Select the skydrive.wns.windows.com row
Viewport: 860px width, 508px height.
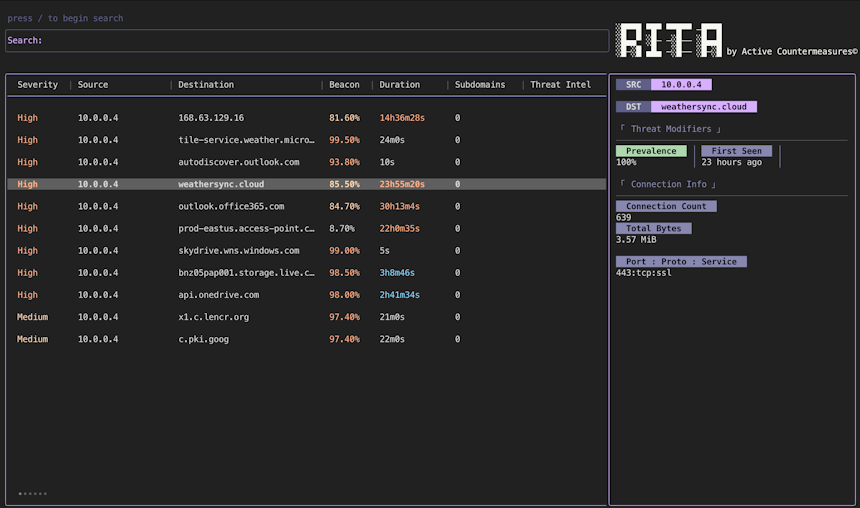[307, 251]
